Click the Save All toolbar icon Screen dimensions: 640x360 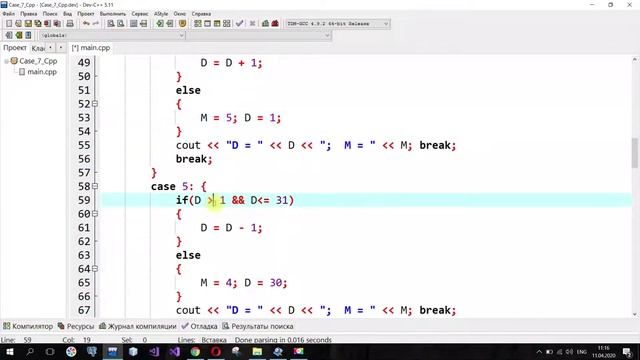pos(38,24)
